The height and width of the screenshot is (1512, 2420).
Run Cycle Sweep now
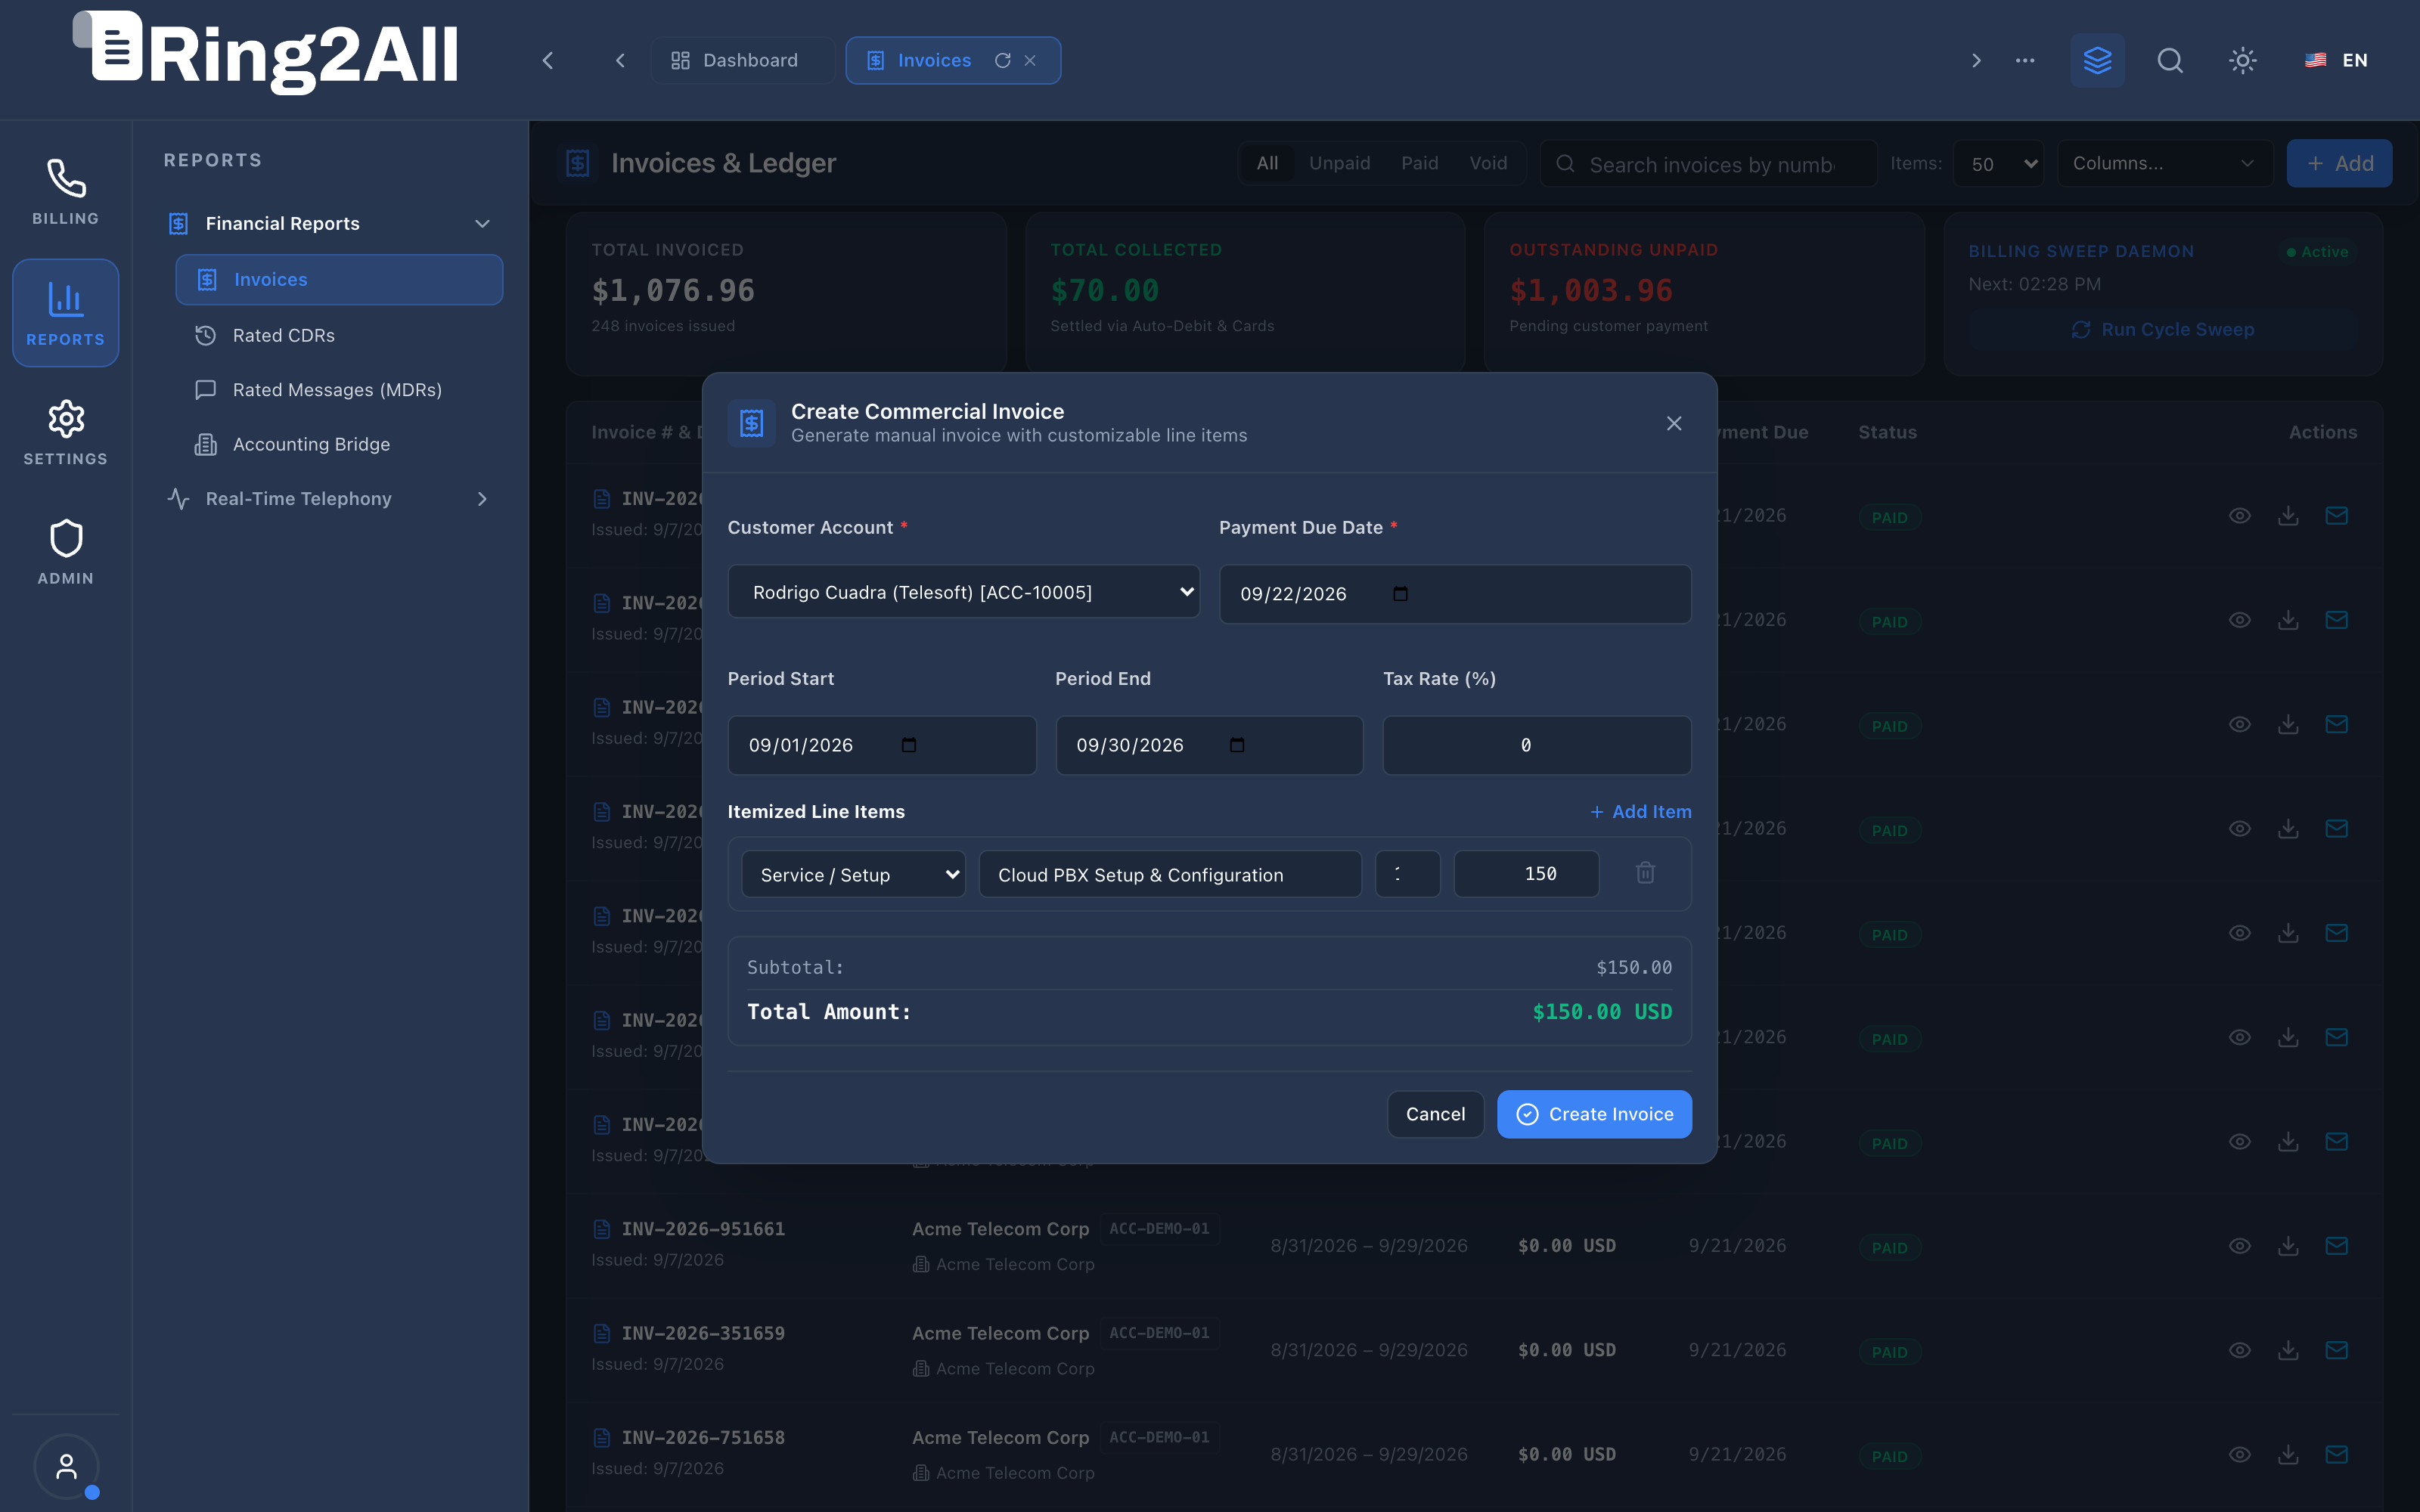click(x=2163, y=329)
